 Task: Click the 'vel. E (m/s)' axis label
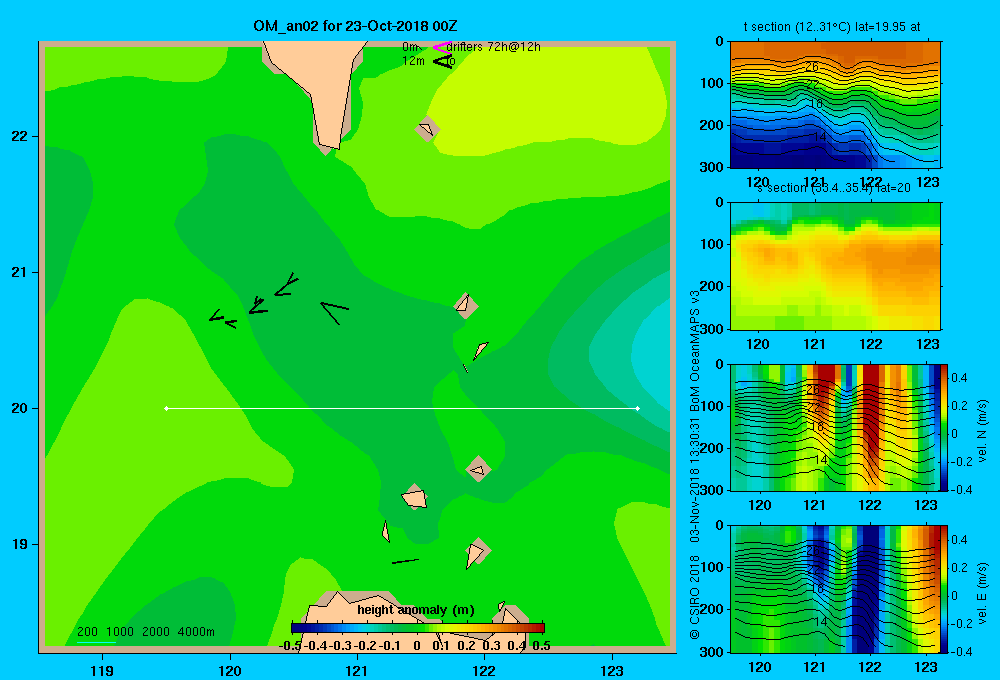pyautogui.click(x=982, y=592)
